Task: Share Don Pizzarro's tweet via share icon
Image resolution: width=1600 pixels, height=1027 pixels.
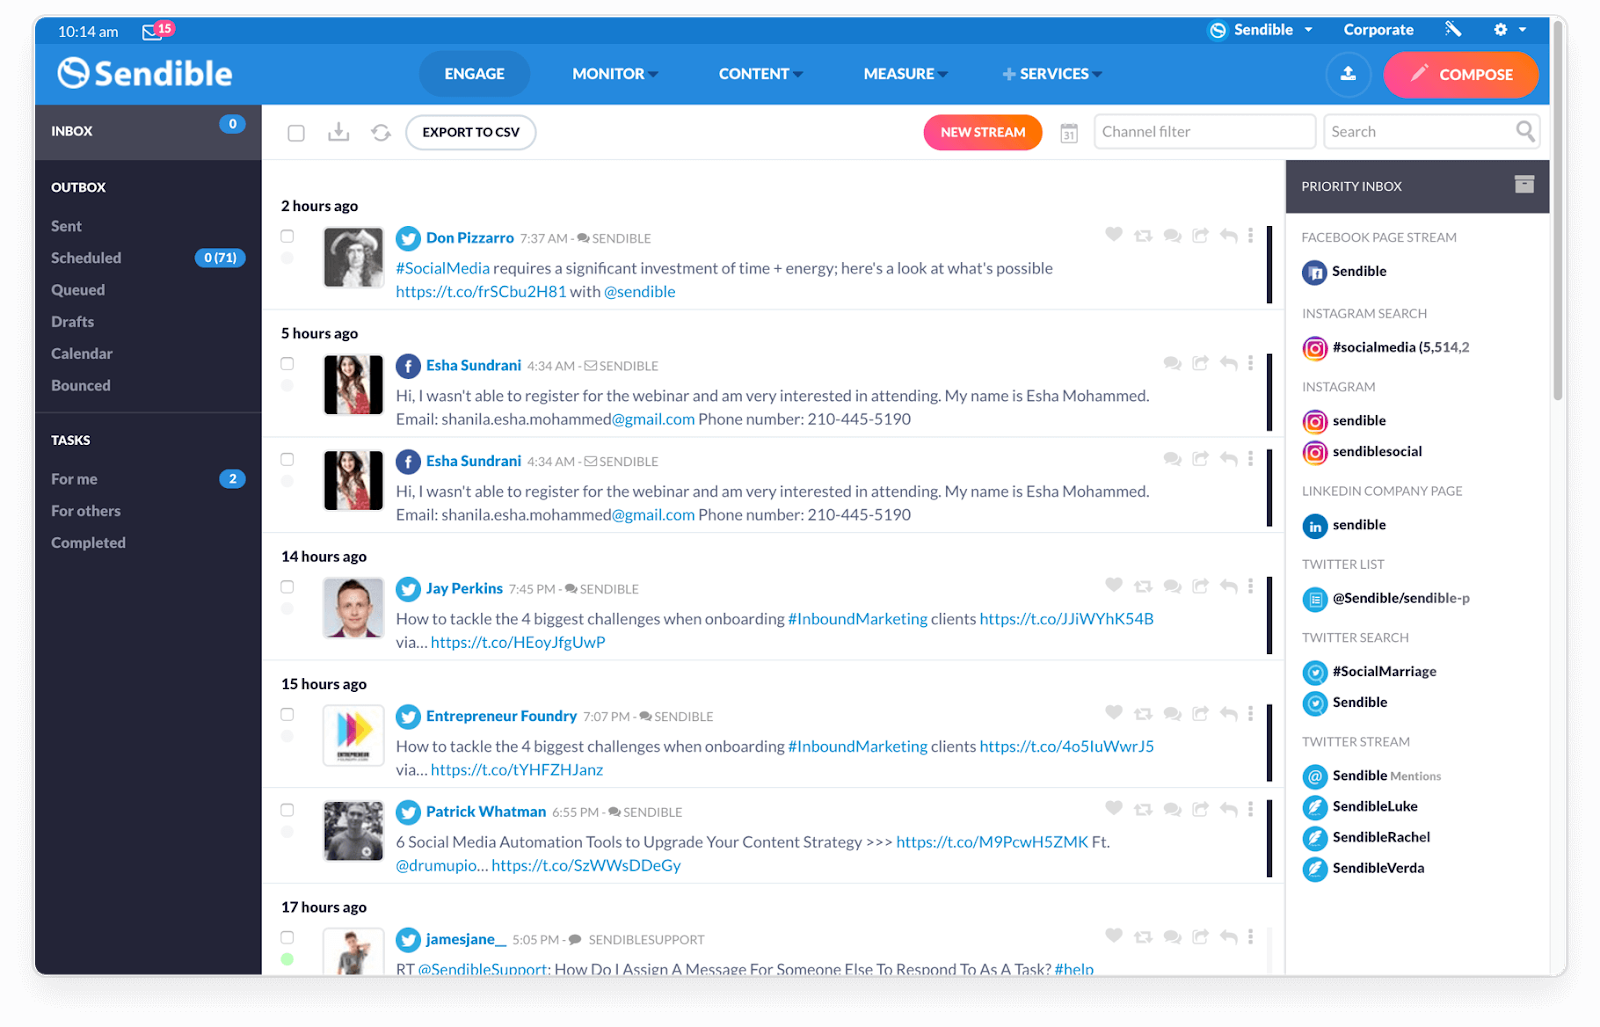Action: [1201, 235]
